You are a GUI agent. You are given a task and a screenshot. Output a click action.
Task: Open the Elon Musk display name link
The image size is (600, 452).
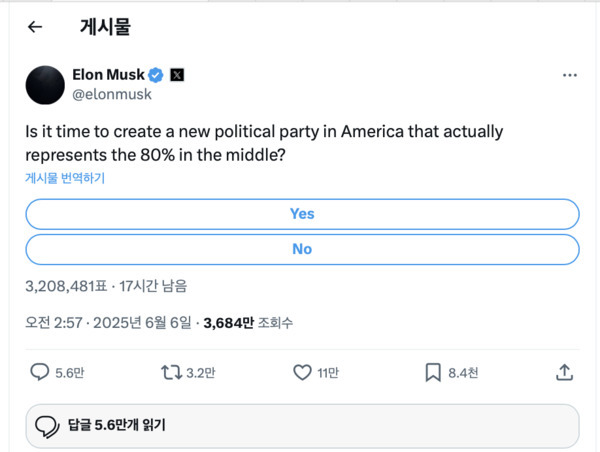tap(108, 75)
